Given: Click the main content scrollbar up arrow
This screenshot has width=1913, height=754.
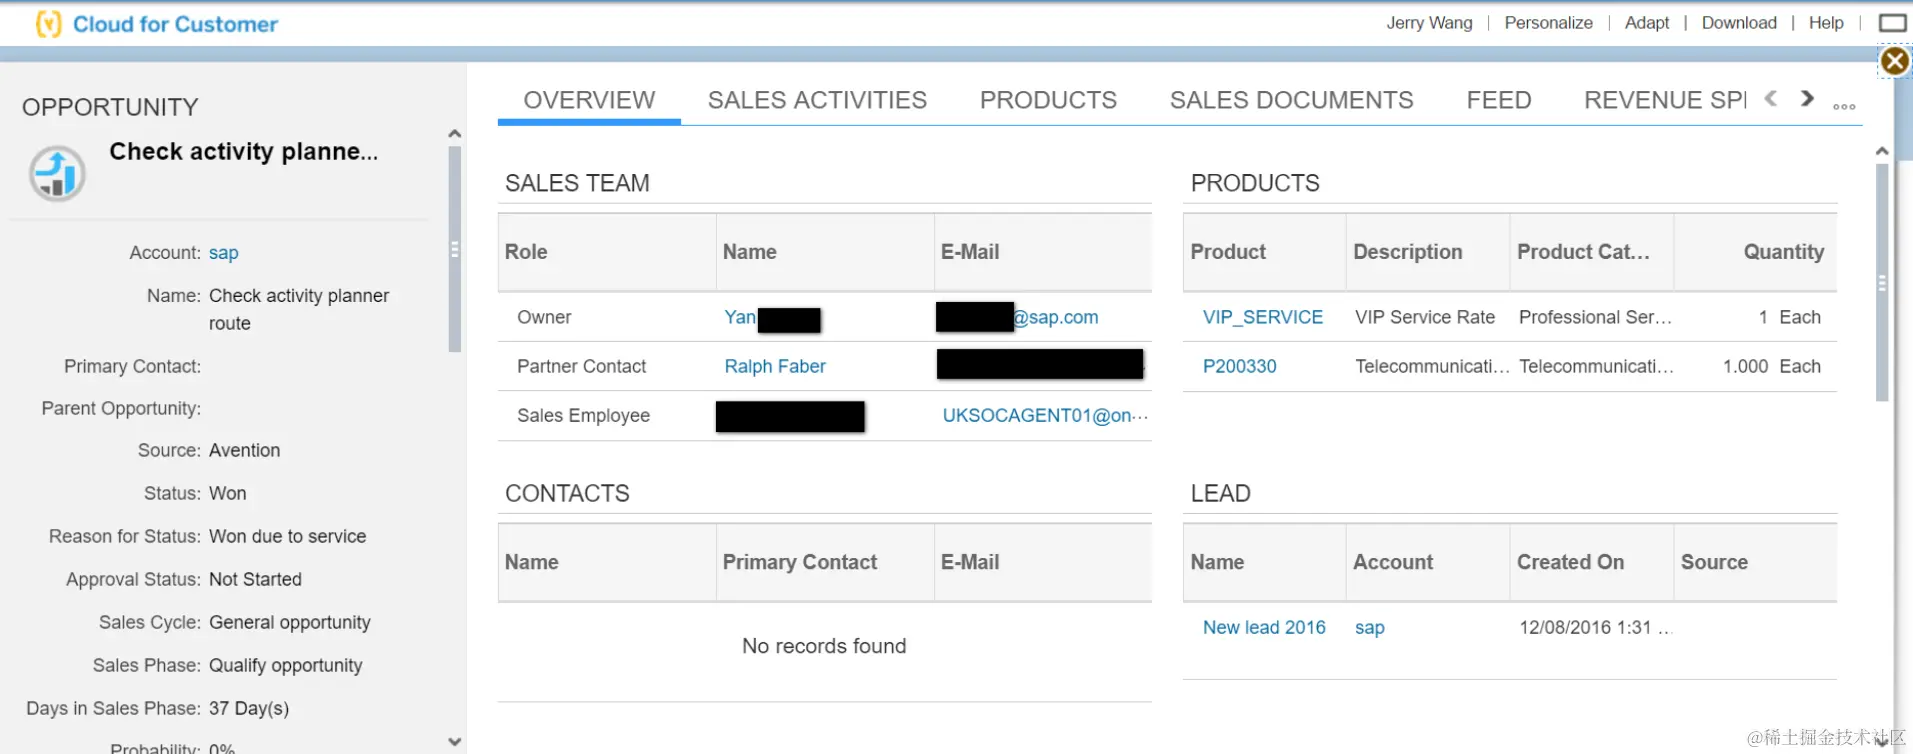Looking at the screenshot, I should (x=1882, y=151).
